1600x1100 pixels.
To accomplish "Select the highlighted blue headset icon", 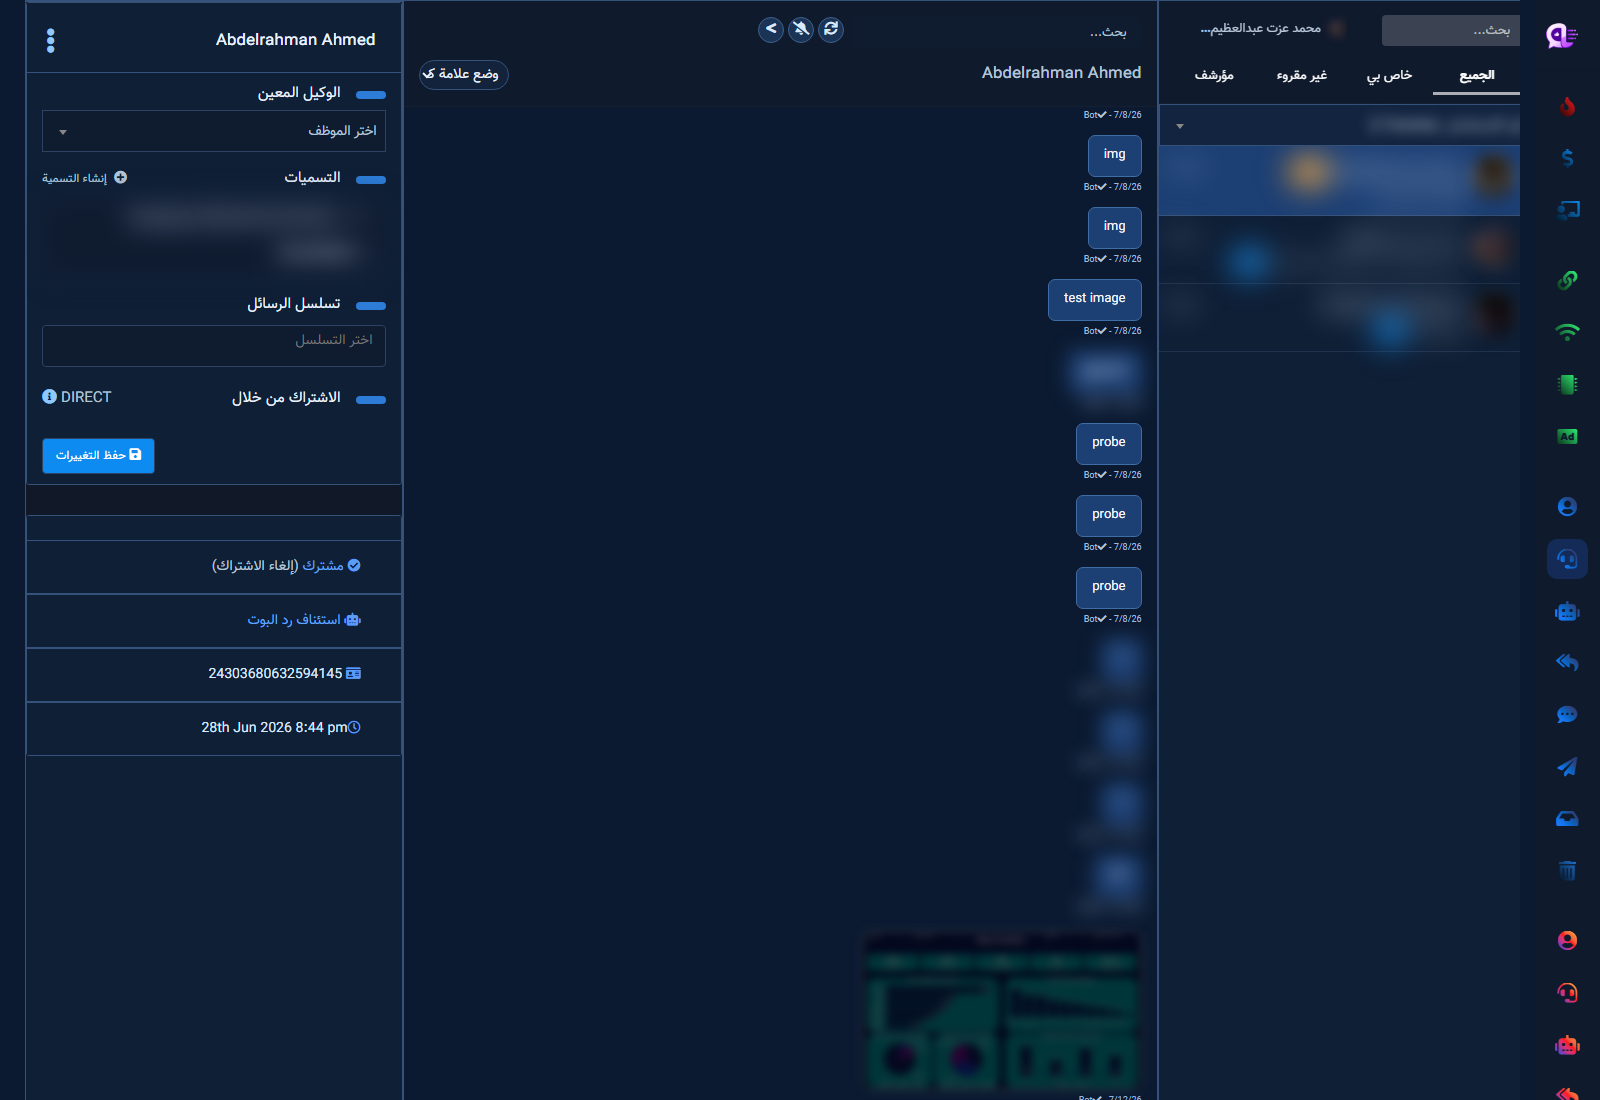I will coord(1567,559).
